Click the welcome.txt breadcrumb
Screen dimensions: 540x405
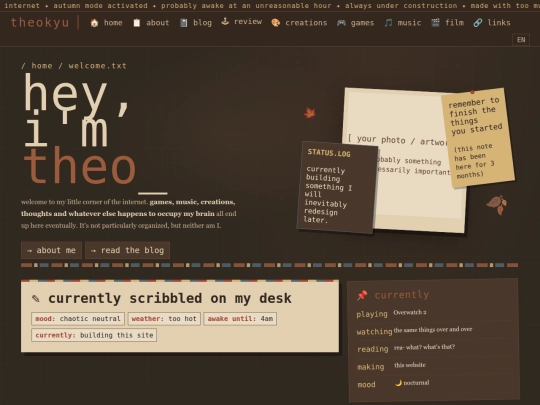pos(97,66)
